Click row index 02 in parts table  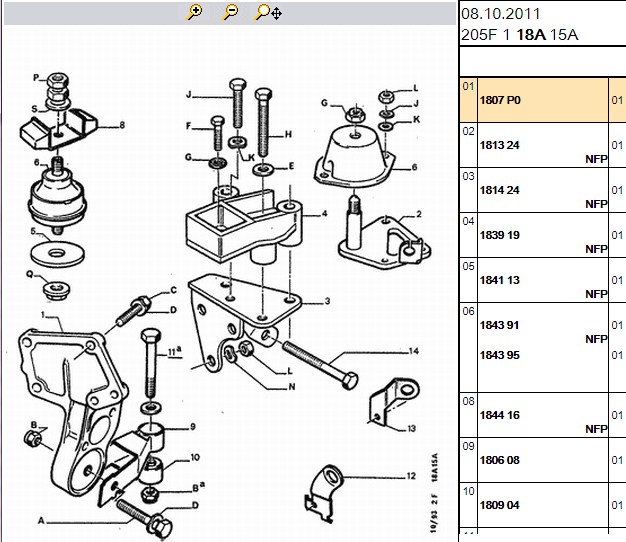(468, 131)
